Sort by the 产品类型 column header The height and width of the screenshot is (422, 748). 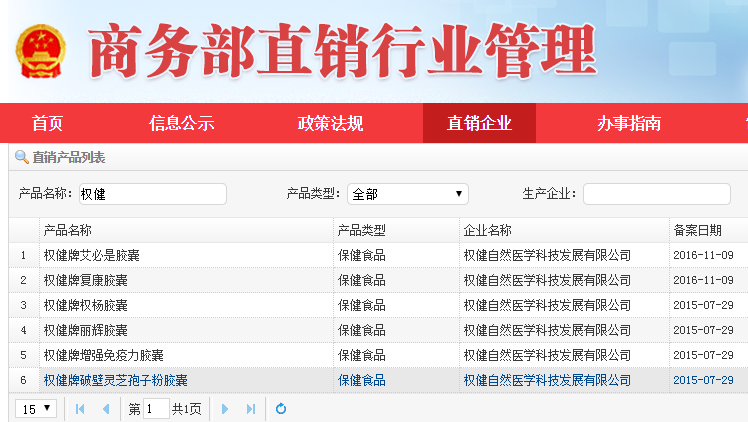tap(396, 230)
